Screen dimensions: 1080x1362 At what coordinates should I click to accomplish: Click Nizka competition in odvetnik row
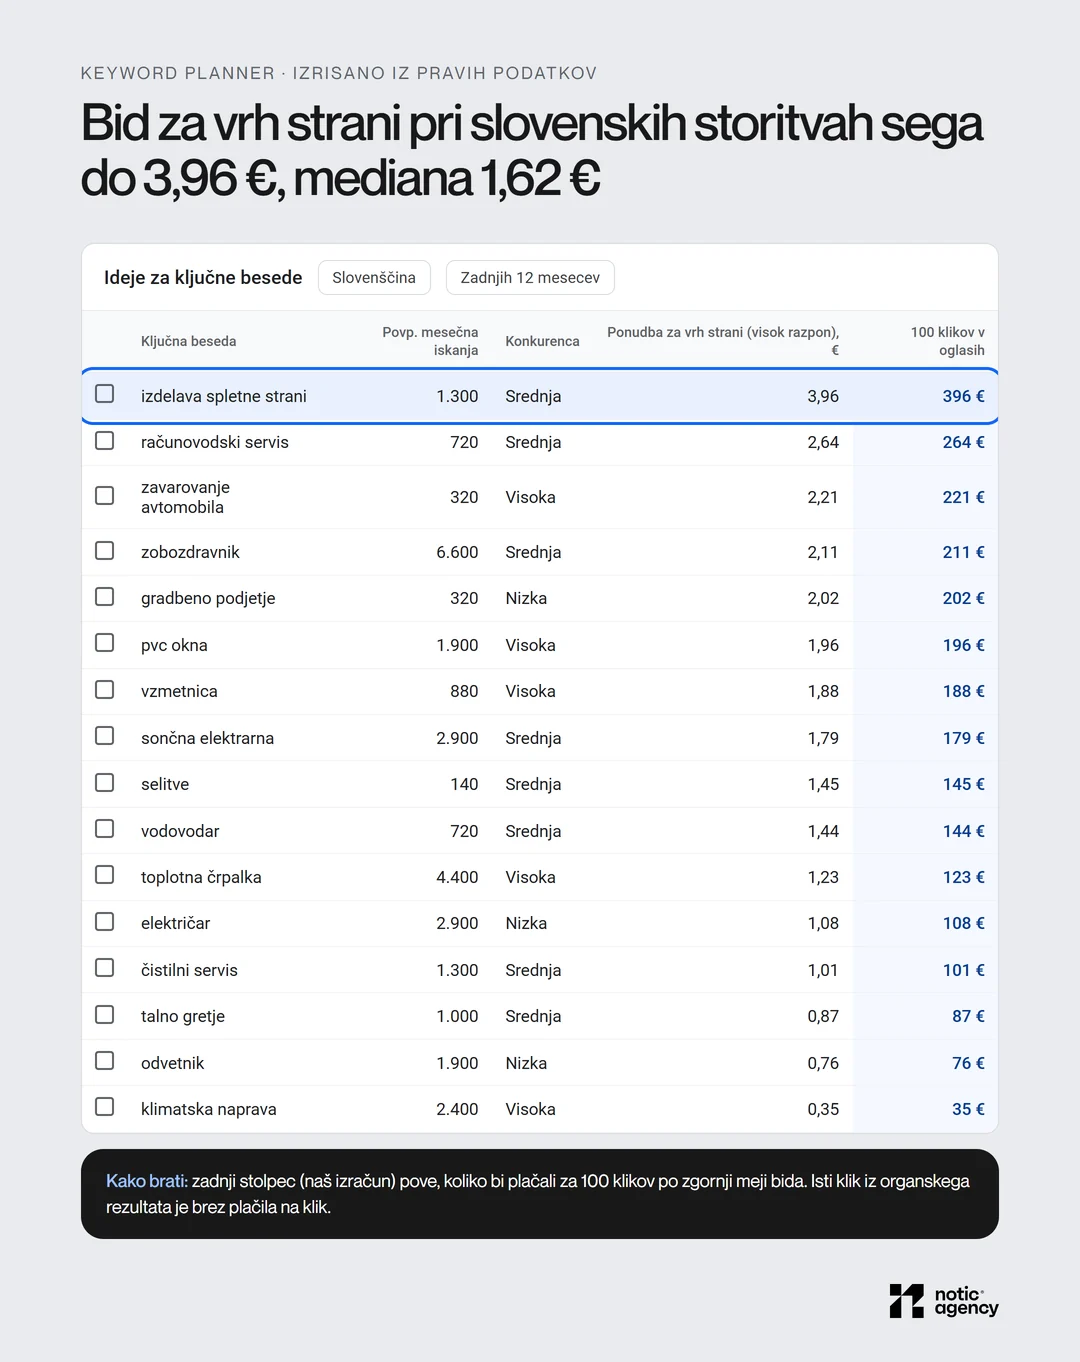click(526, 1063)
